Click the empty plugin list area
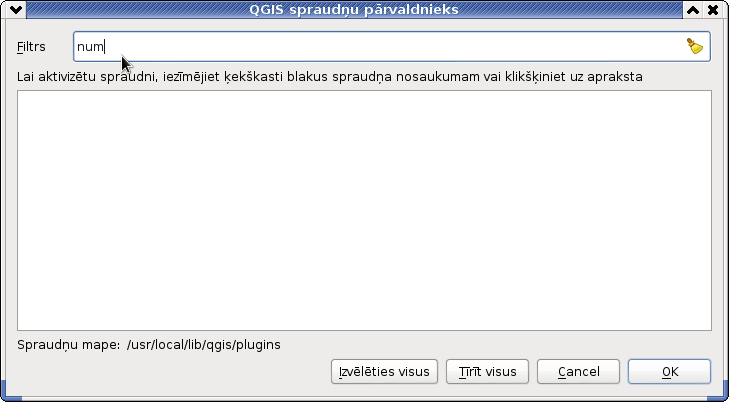 [364, 211]
